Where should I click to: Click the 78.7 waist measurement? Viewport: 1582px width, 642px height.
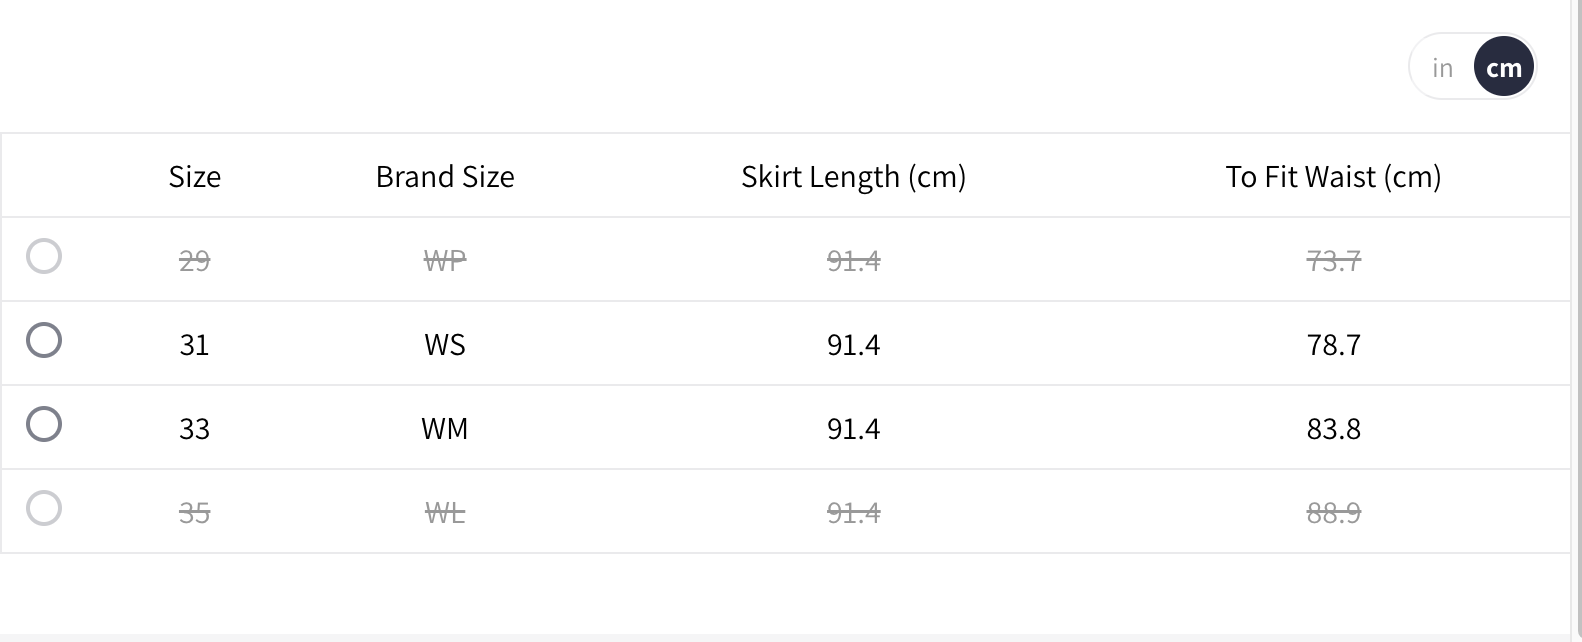coord(1333,345)
